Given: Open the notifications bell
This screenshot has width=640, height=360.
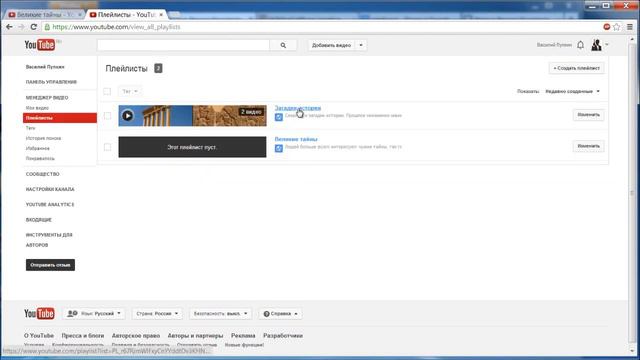Looking at the screenshot, I should [580, 45].
